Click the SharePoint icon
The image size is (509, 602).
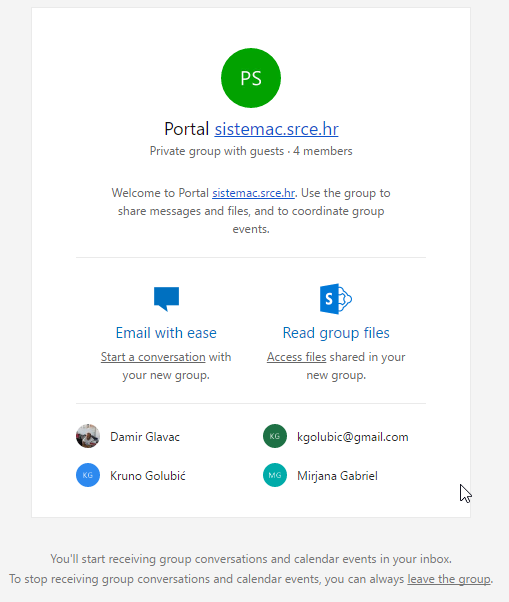pos(336,299)
